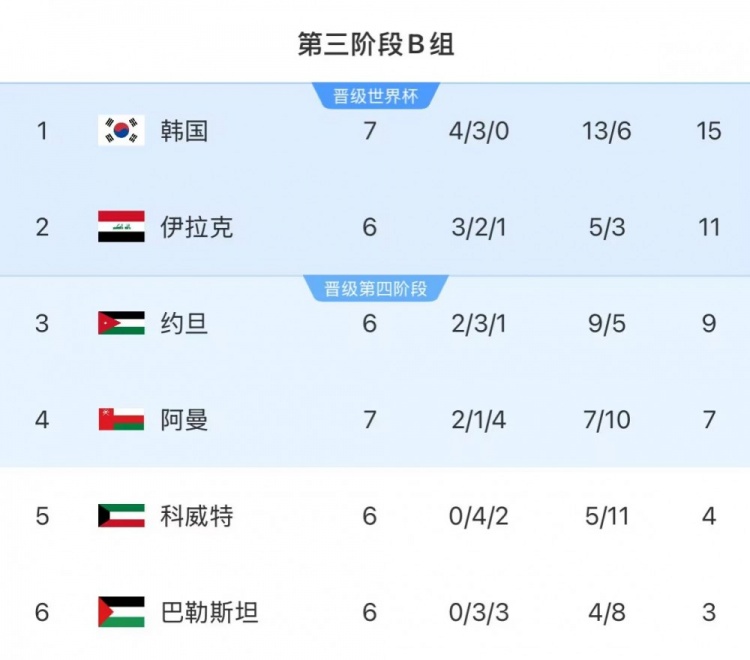Click the 晋级第四阶段 label tab
This screenshot has width=750, height=660.
[x=375, y=289]
